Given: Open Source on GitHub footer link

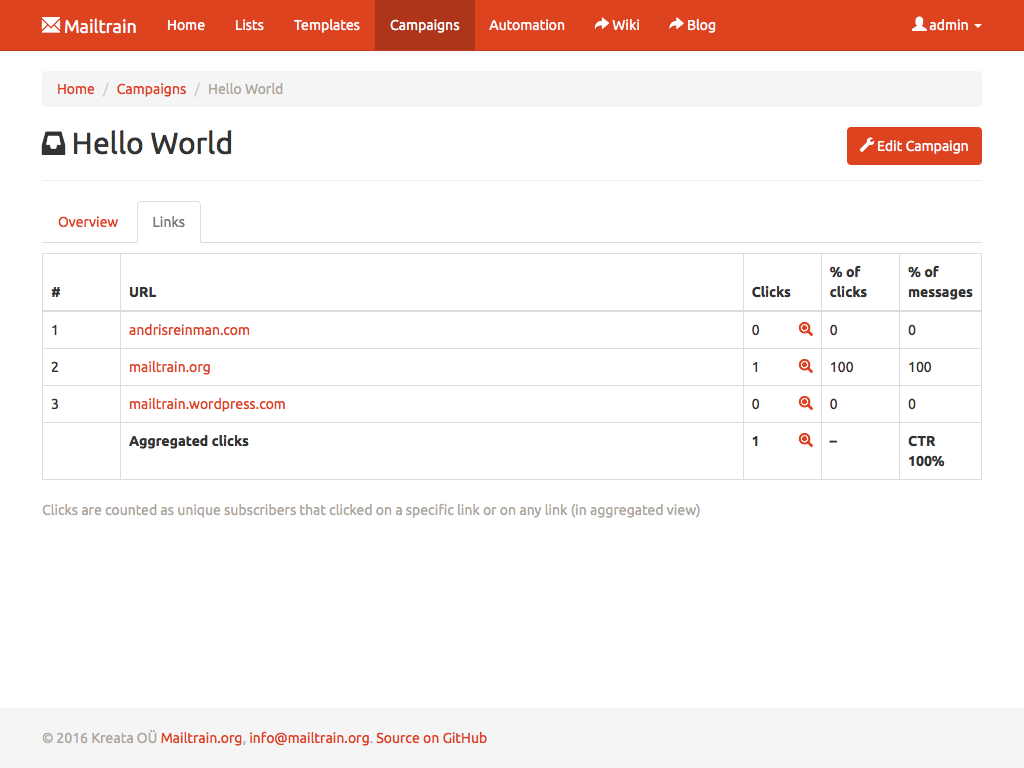Looking at the screenshot, I should tap(431, 738).
